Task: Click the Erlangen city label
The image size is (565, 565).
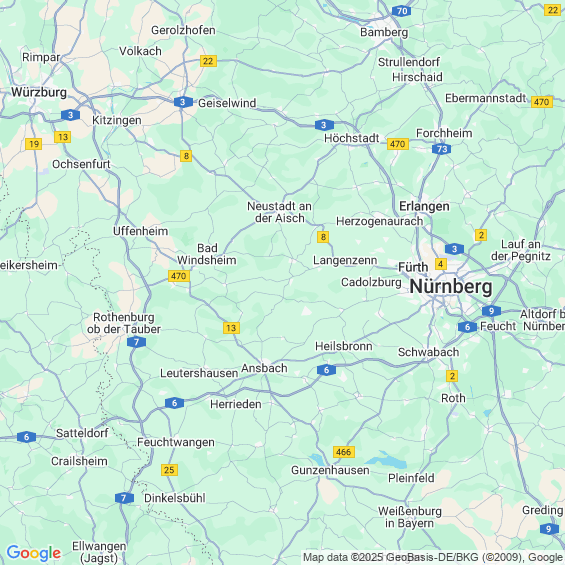Action: point(424,206)
